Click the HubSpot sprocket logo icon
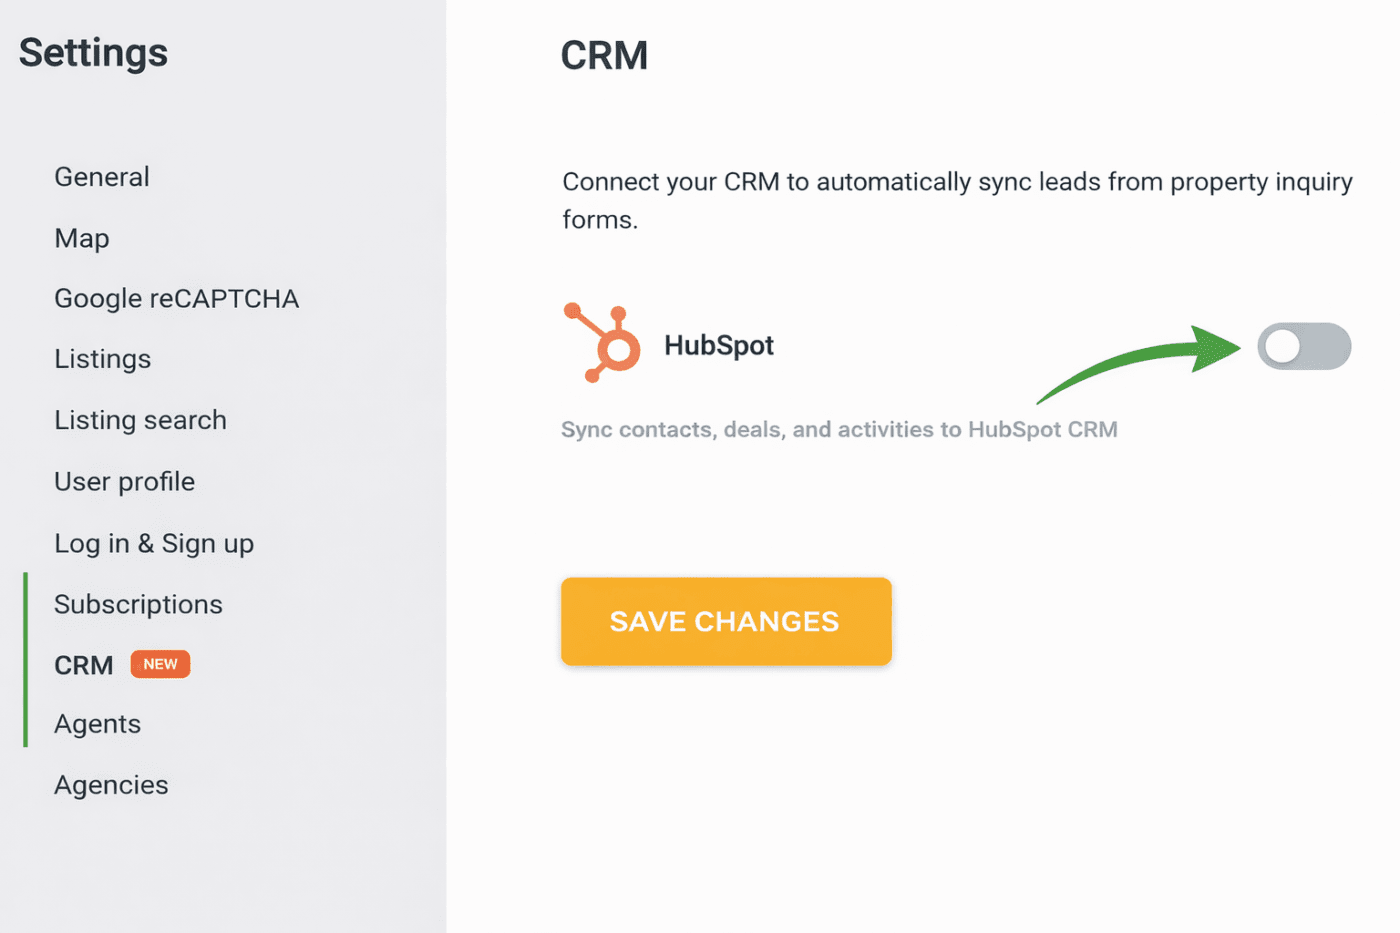This screenshot has width=1400, height=933. tap(603, 343)
